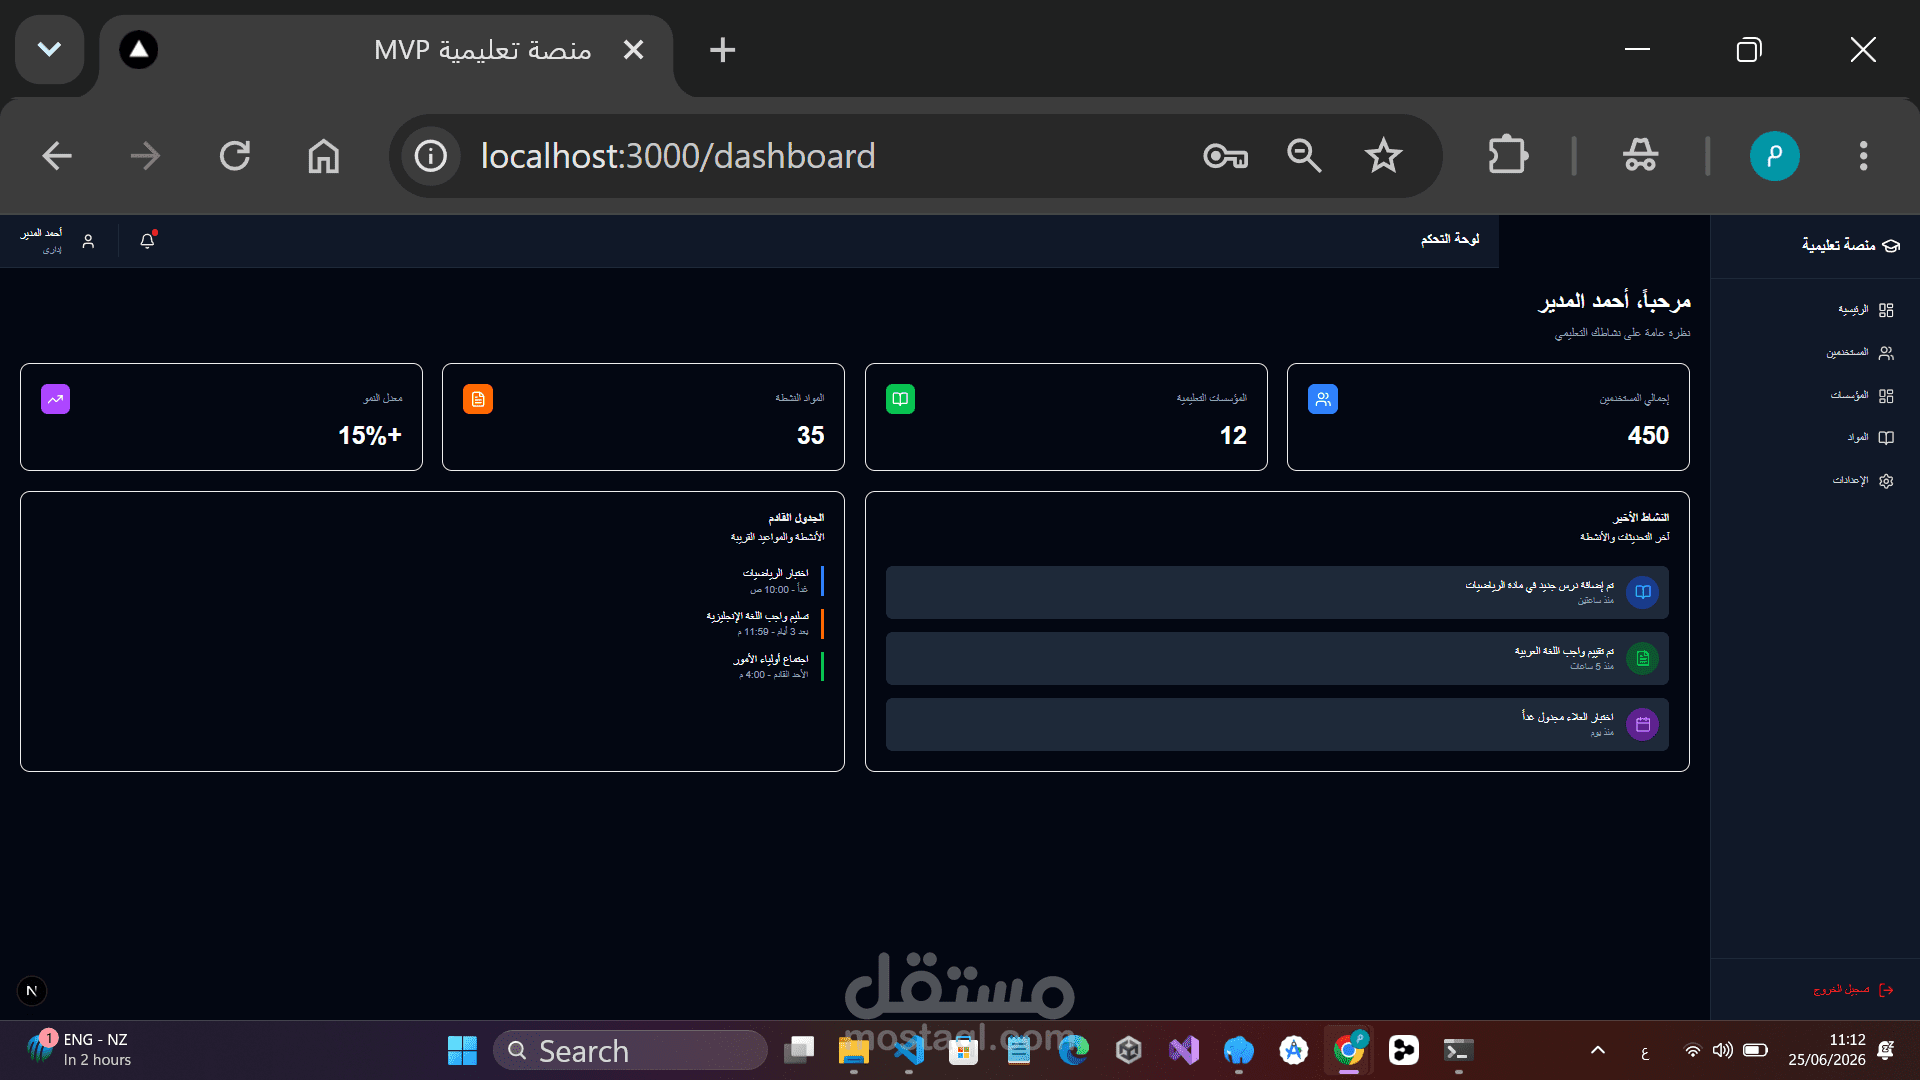Open the Chrome profile P avatar

click(1775, 156)
